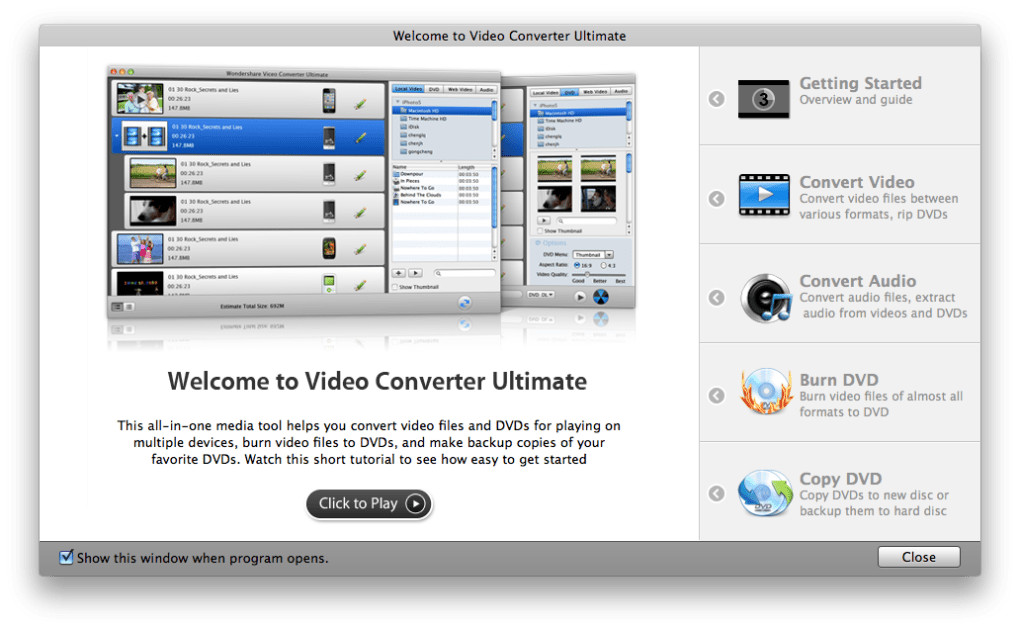Click the round arrow beside Convert Audio
This screenshot has width=1020, height=630.
point(716,297)
